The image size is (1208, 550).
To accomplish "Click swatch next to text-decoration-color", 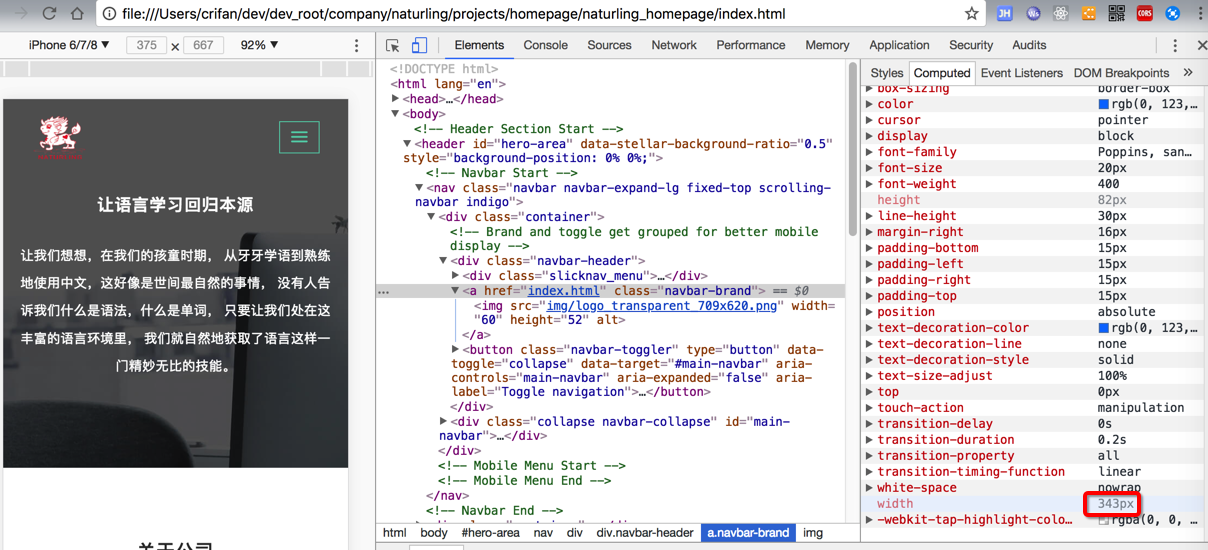I will point(1104,328).
